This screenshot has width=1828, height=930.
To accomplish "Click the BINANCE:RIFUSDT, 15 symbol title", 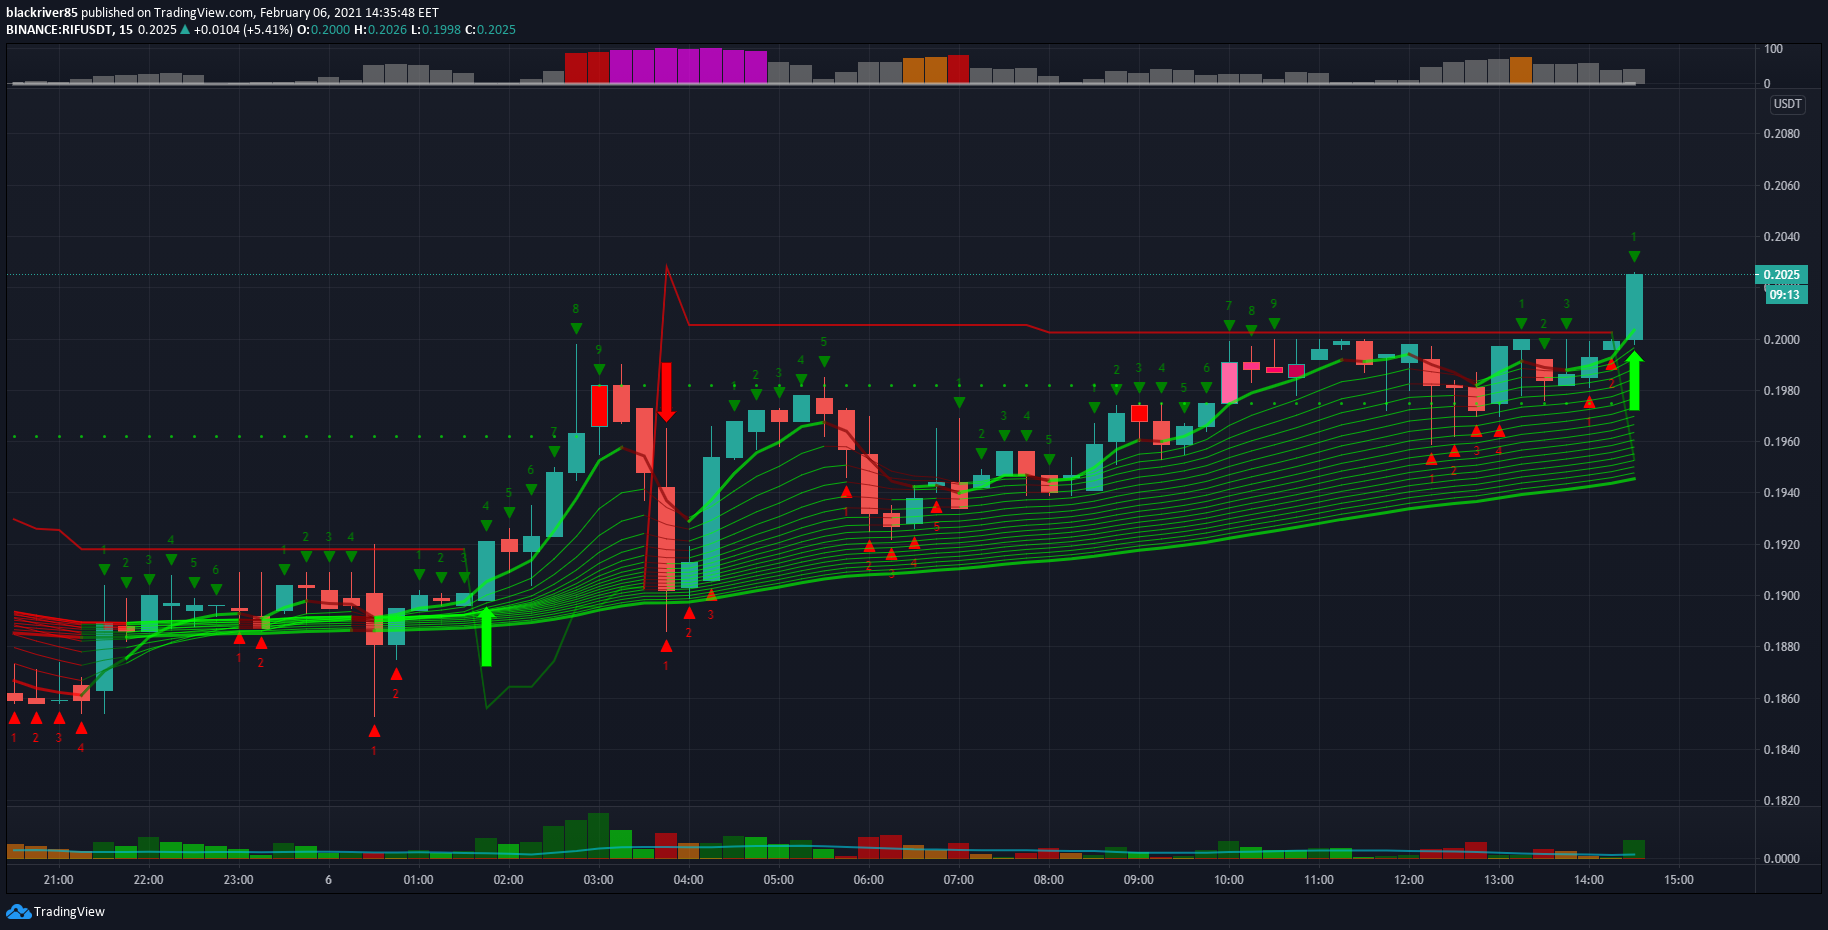I will click(x=70, y=30).
